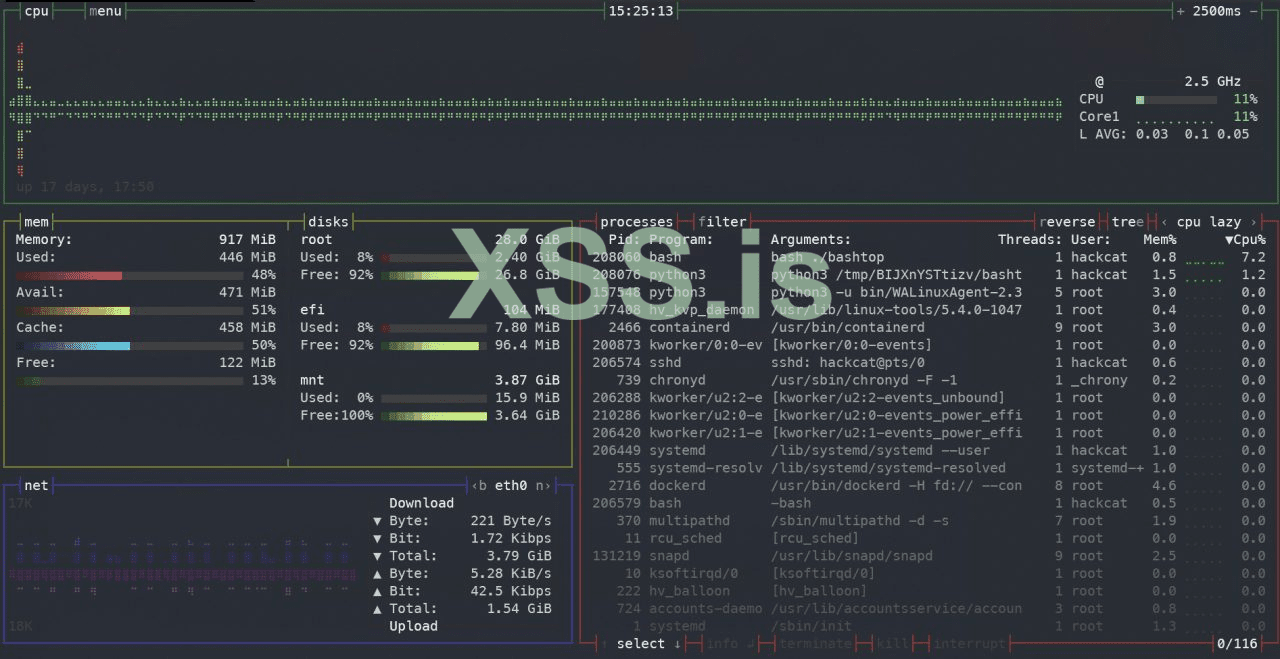Click the disks box title
This screenshot has width=1280, height=659.
click(328, 222)
